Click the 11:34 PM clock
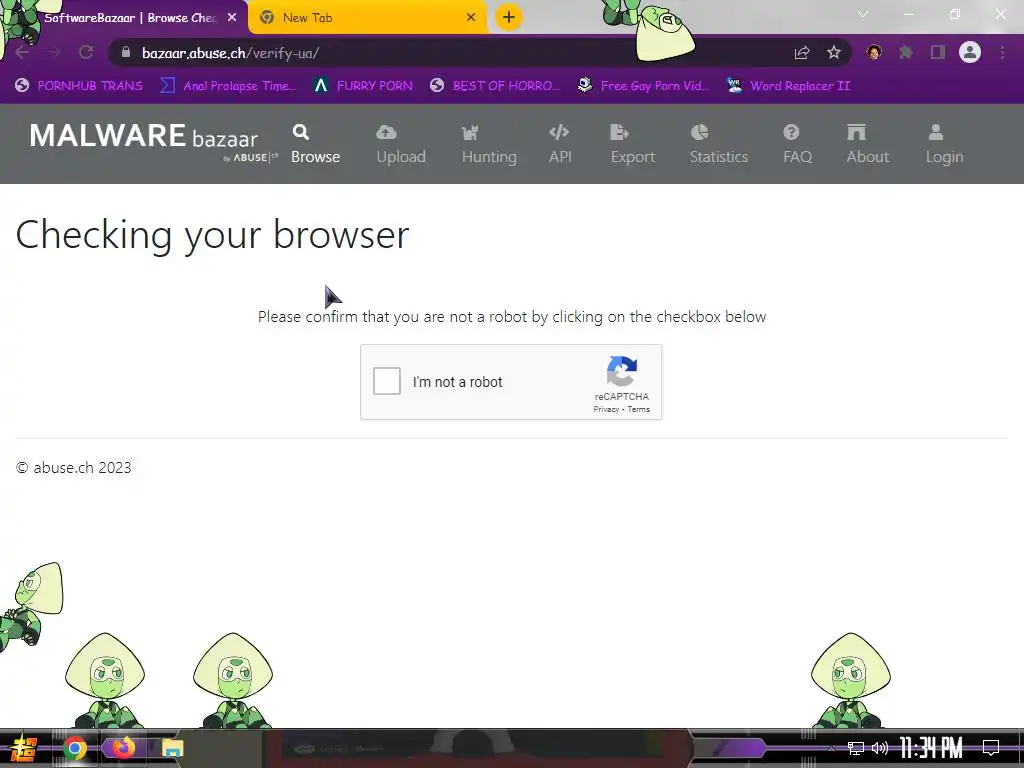 click(x=931, y=748)
